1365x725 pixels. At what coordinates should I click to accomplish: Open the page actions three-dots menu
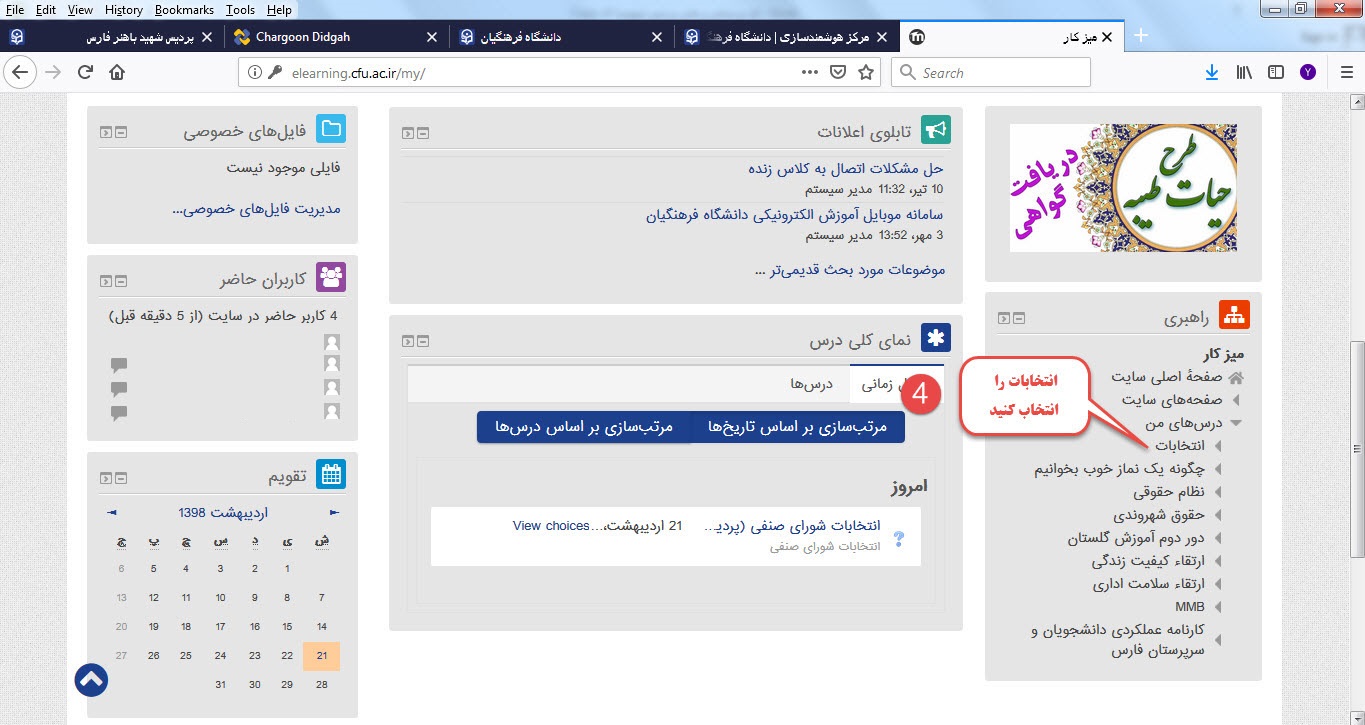(811, 72)
